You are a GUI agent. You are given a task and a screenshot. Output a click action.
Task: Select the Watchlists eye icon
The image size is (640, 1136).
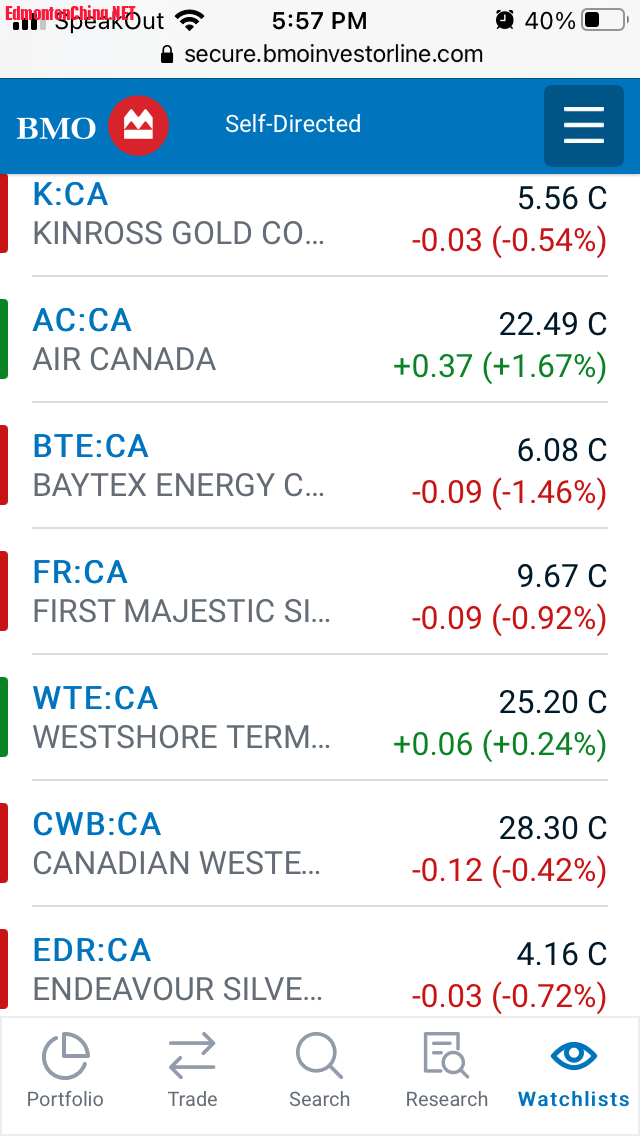pyautogui.click(x=574, y=1056)
